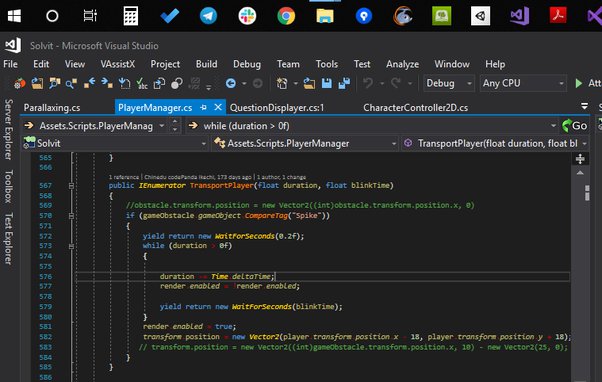Collapse the TransportPlayer method at line 567
The width and height of the screenshot is (602, 382).
click(x=71, y=186)
